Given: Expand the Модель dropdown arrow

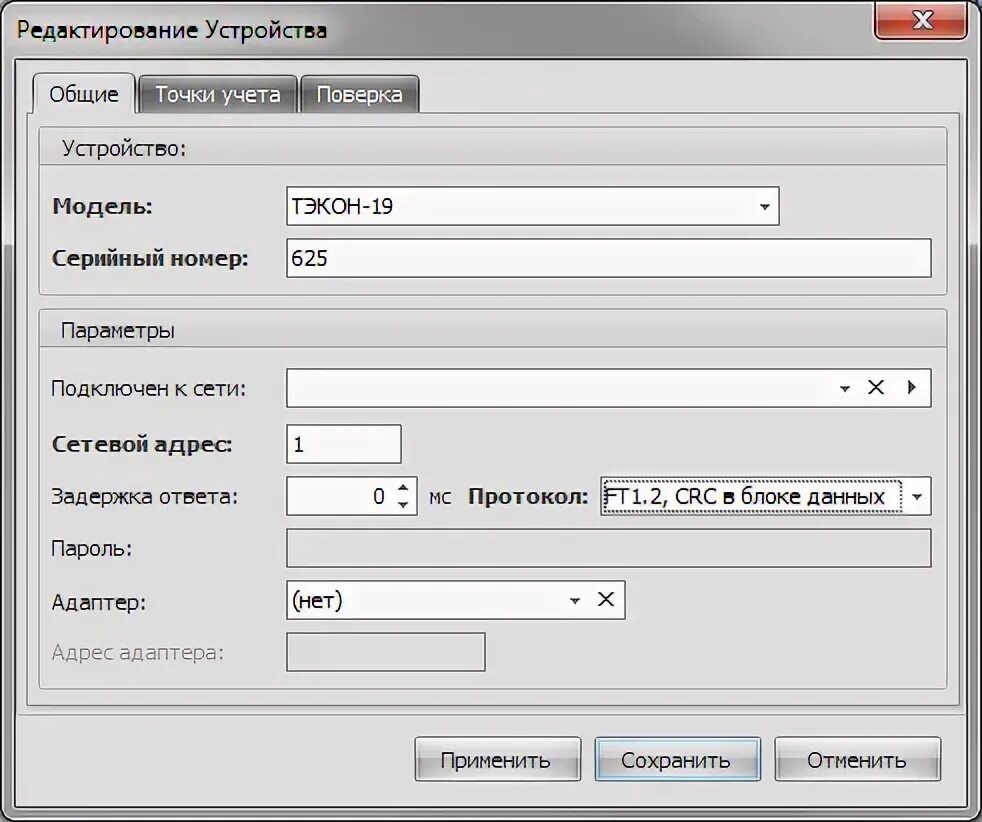Looking at the screenshot, I should point(764,207).
